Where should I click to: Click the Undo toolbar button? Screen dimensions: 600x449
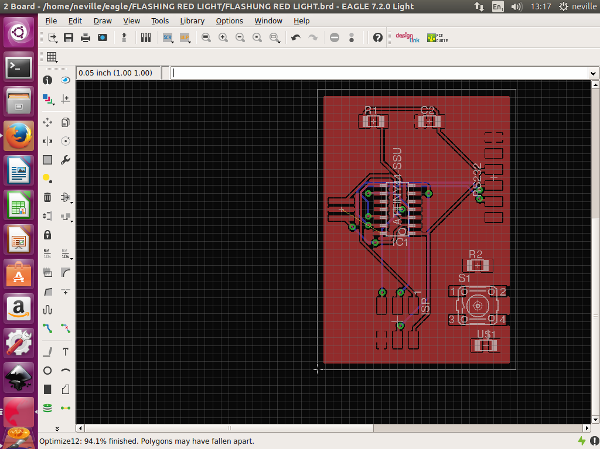pyautogui.click(x=295, y=38)
